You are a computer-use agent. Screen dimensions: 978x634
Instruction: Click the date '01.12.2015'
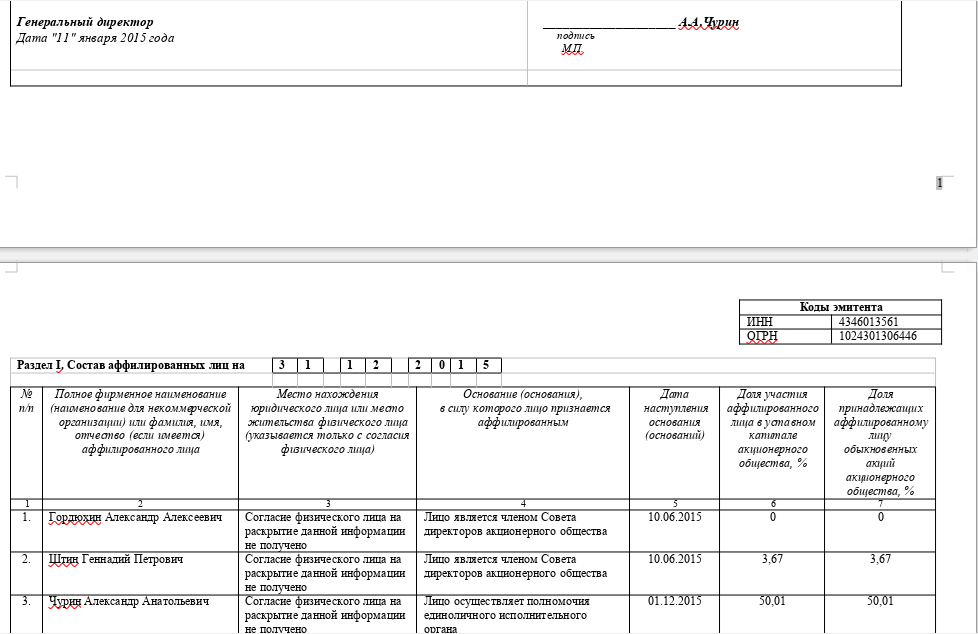point(674,602)
